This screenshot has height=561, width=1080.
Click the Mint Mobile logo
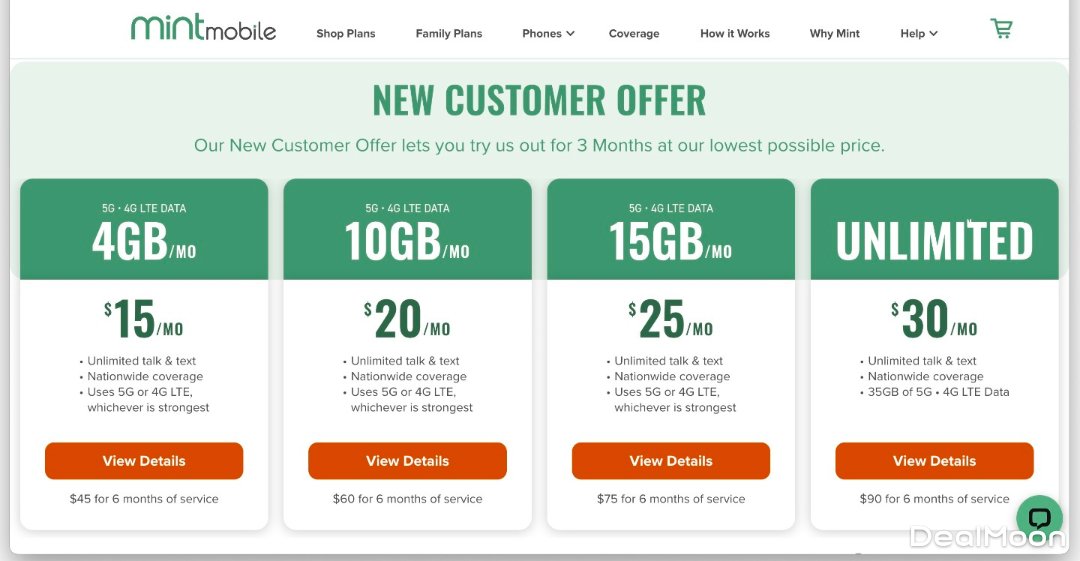(x=203, y=28)
